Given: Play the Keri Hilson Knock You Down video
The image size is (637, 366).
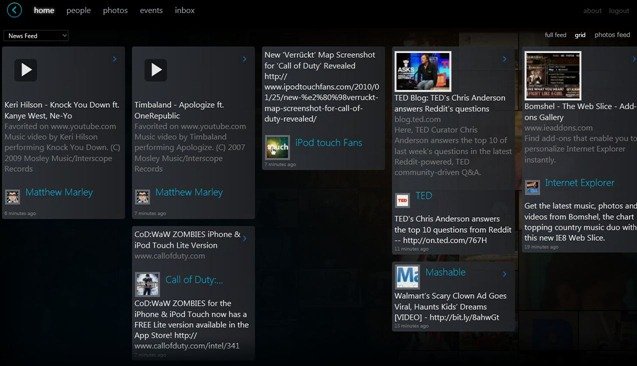Looking at the screenshot, I should coord(26,70).
